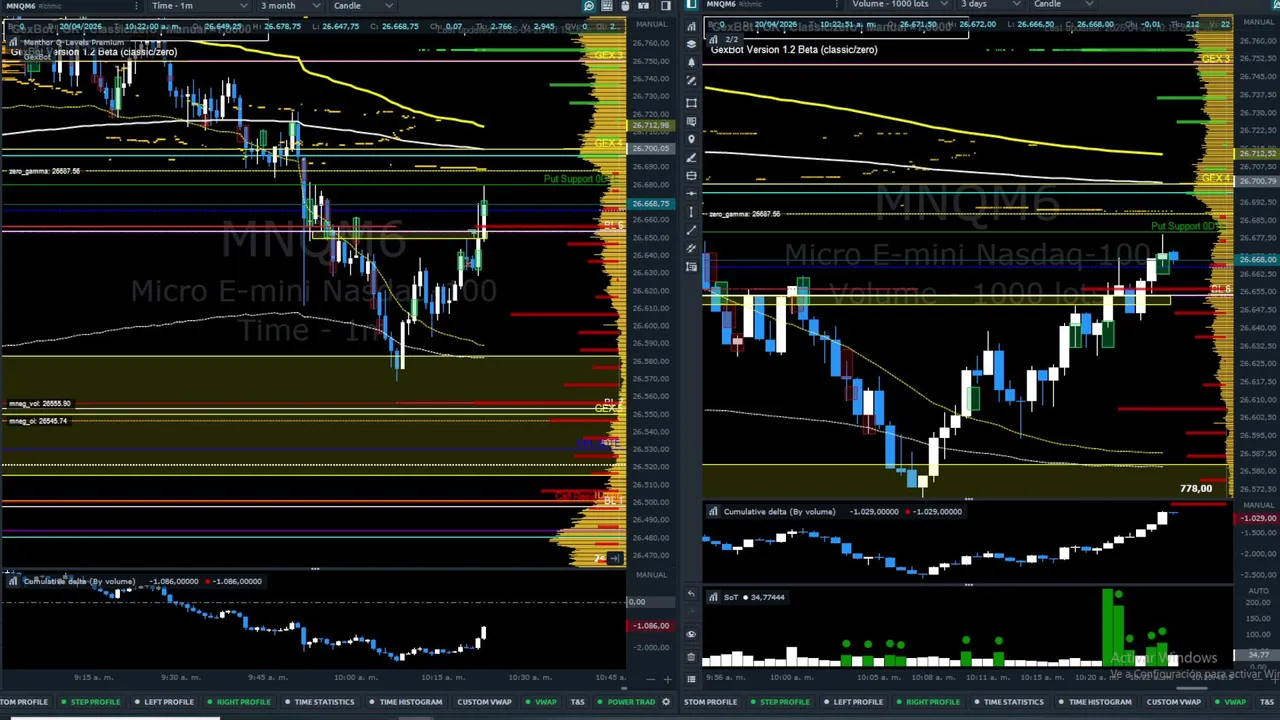Image resolution: width=1280 pixels, height=720 pixels.
Task: Select the location pin marker tool
Action: [691, 140]
